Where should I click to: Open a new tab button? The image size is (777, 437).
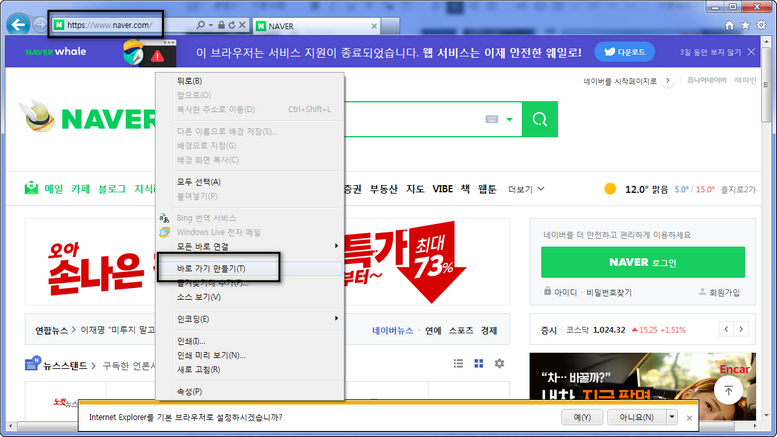click(390, 26)
